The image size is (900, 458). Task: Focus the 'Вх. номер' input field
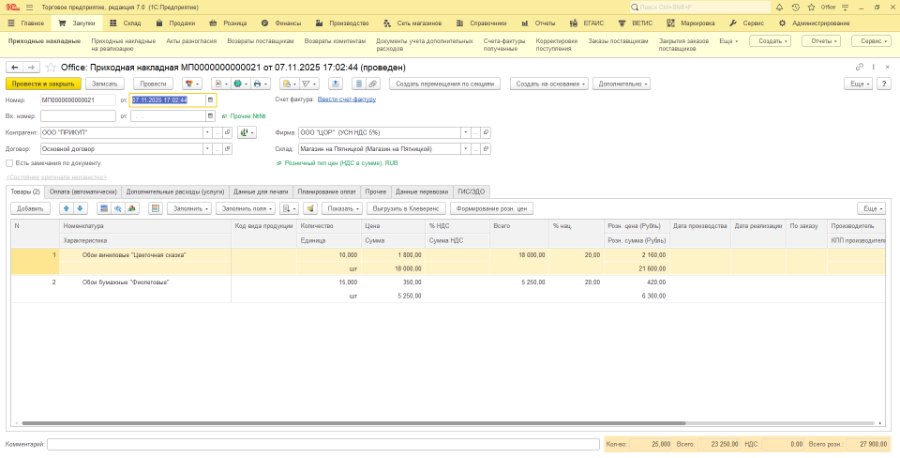click(x=78, y=116)
